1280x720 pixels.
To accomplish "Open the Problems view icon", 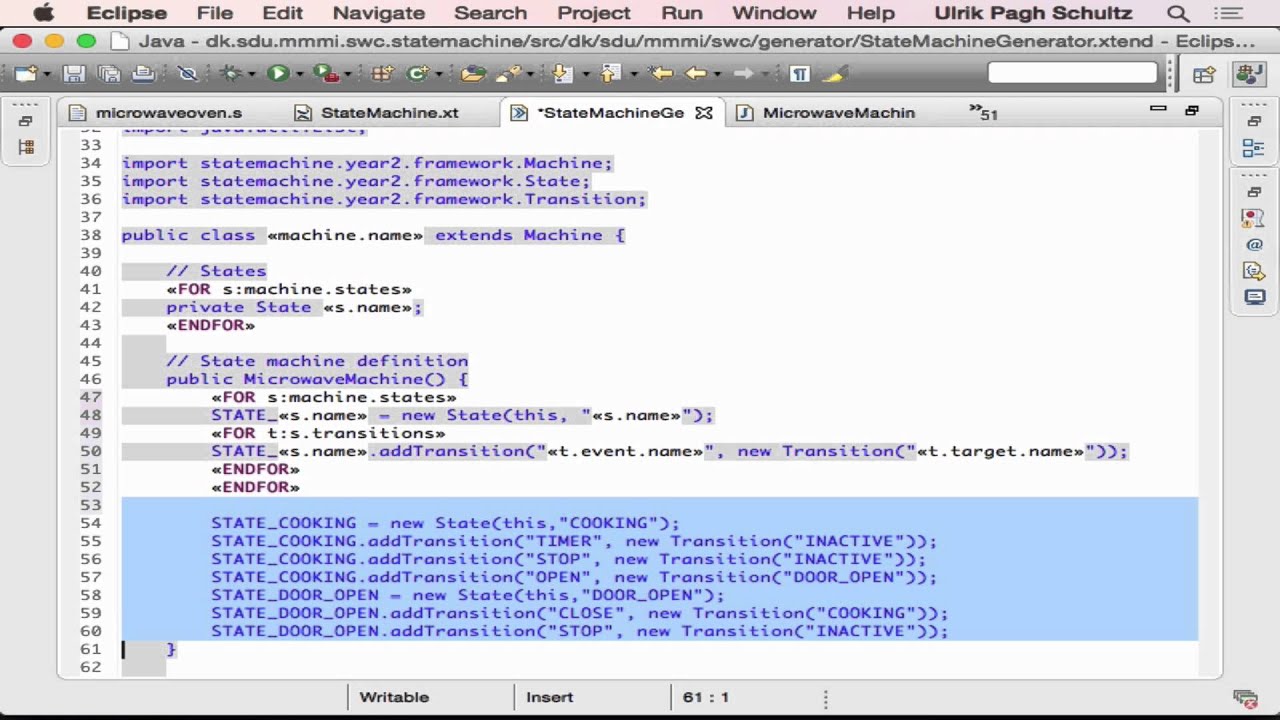I will point(1253,218).
